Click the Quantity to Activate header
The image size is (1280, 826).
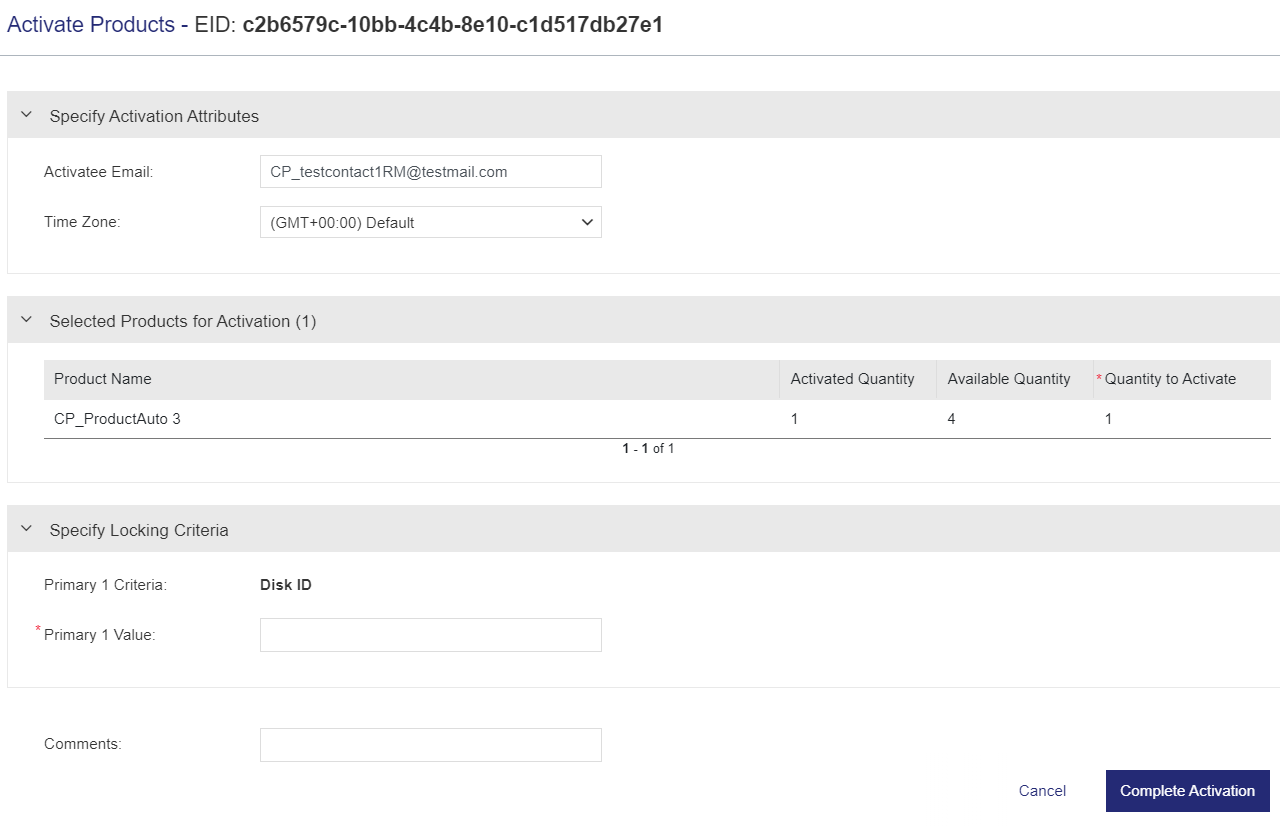pyautogui.click(x=1182, y=379)
